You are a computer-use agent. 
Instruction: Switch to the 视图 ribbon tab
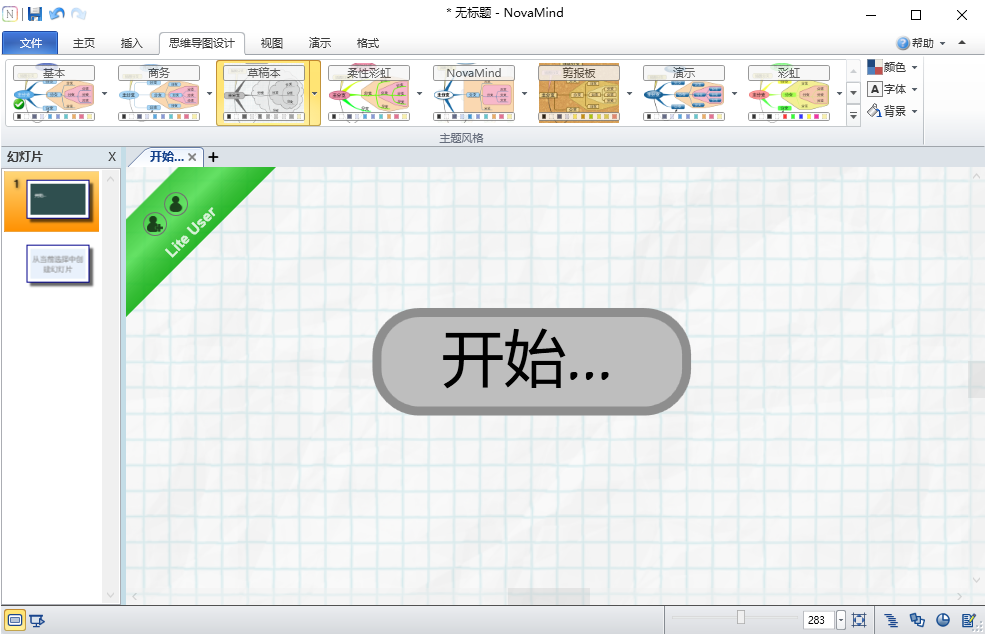point(272,43)
